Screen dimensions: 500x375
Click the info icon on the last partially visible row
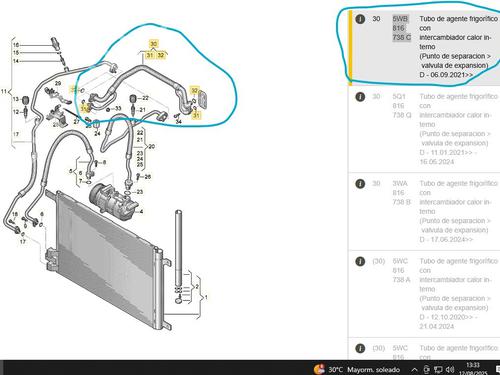pos(360,348)
